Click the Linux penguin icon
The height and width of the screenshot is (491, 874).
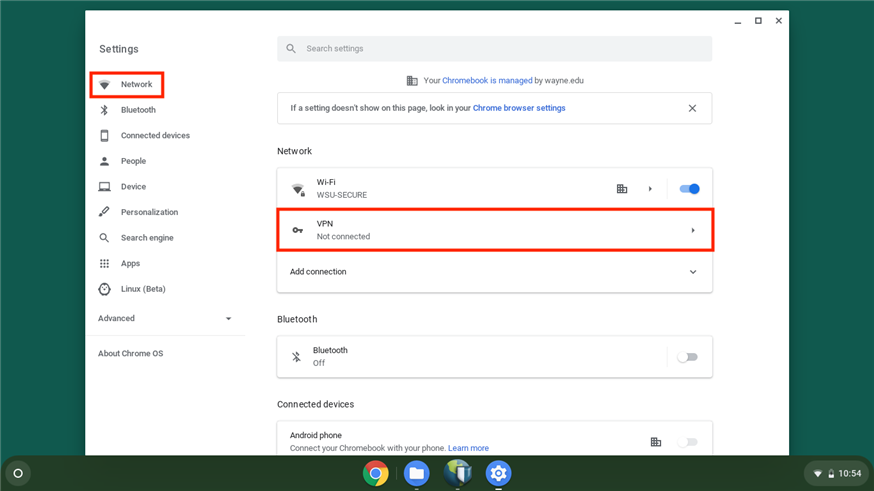pos(104,289)
